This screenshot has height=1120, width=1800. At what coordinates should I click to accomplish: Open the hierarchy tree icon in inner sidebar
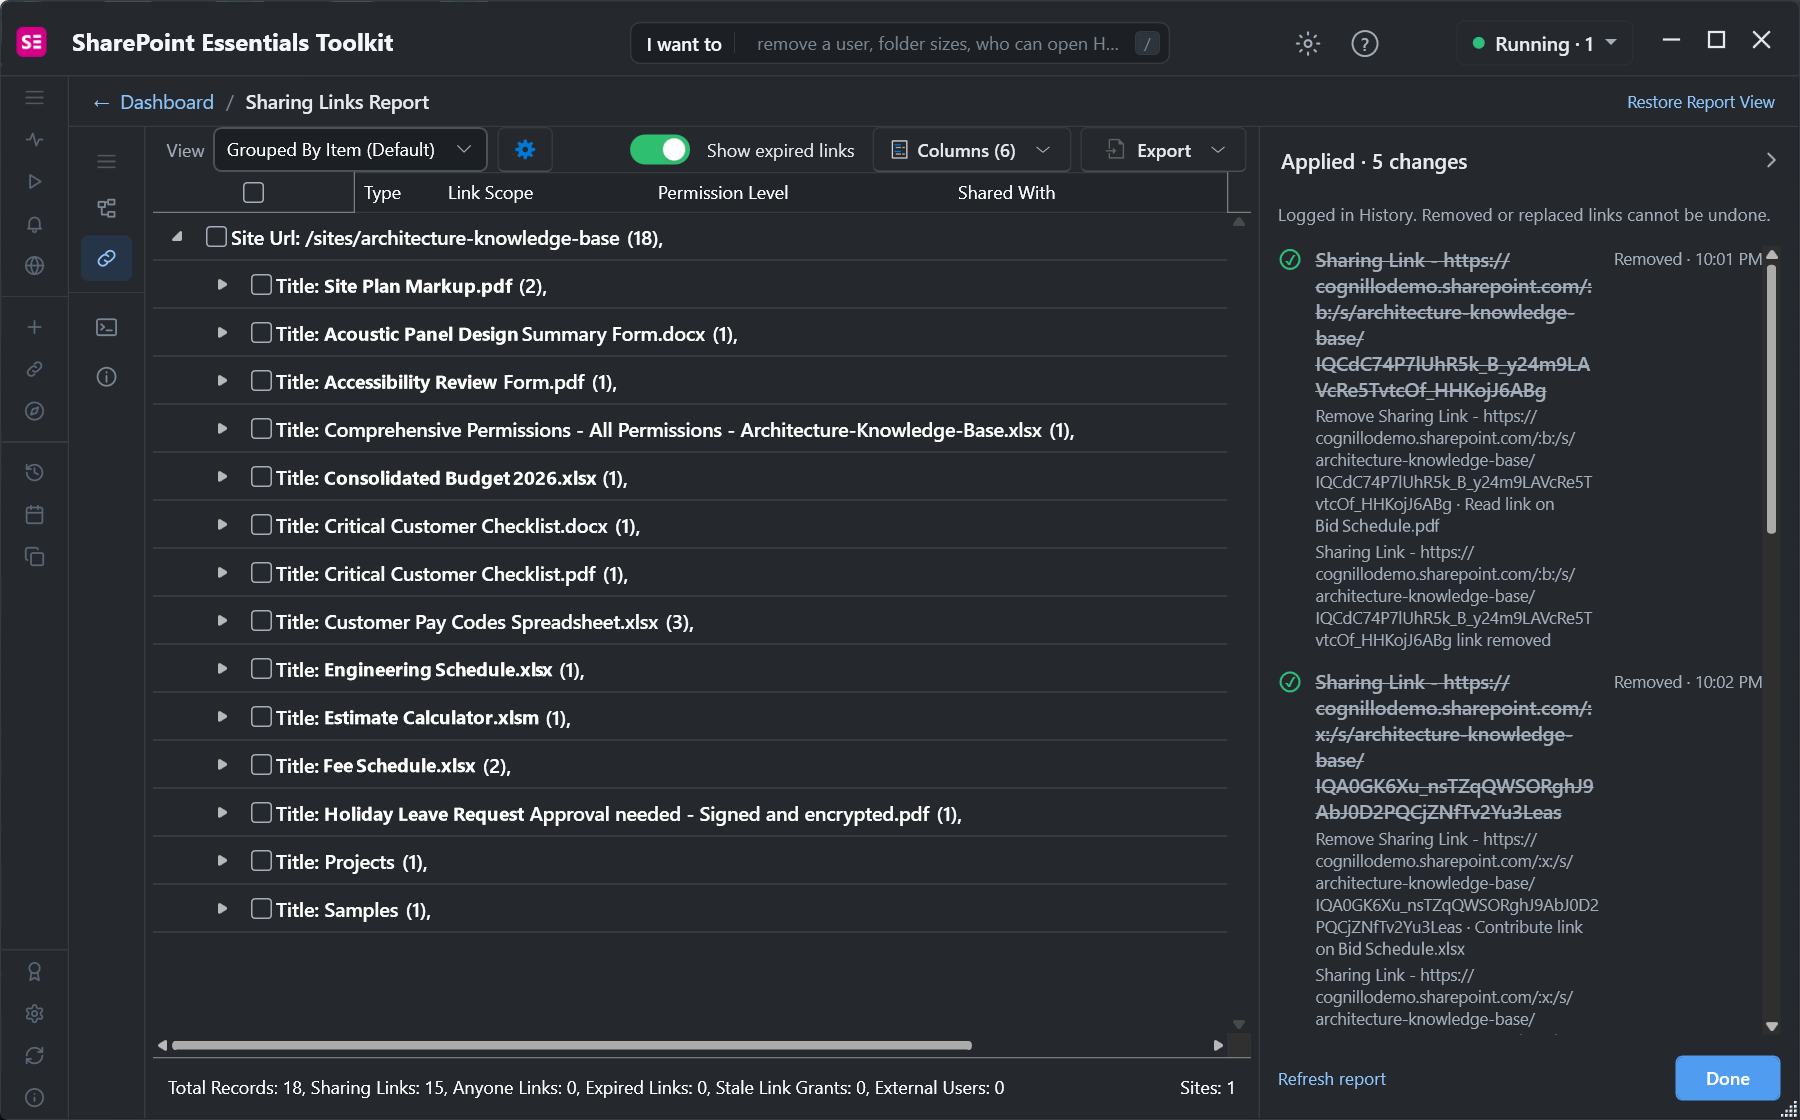pos(106,208)
